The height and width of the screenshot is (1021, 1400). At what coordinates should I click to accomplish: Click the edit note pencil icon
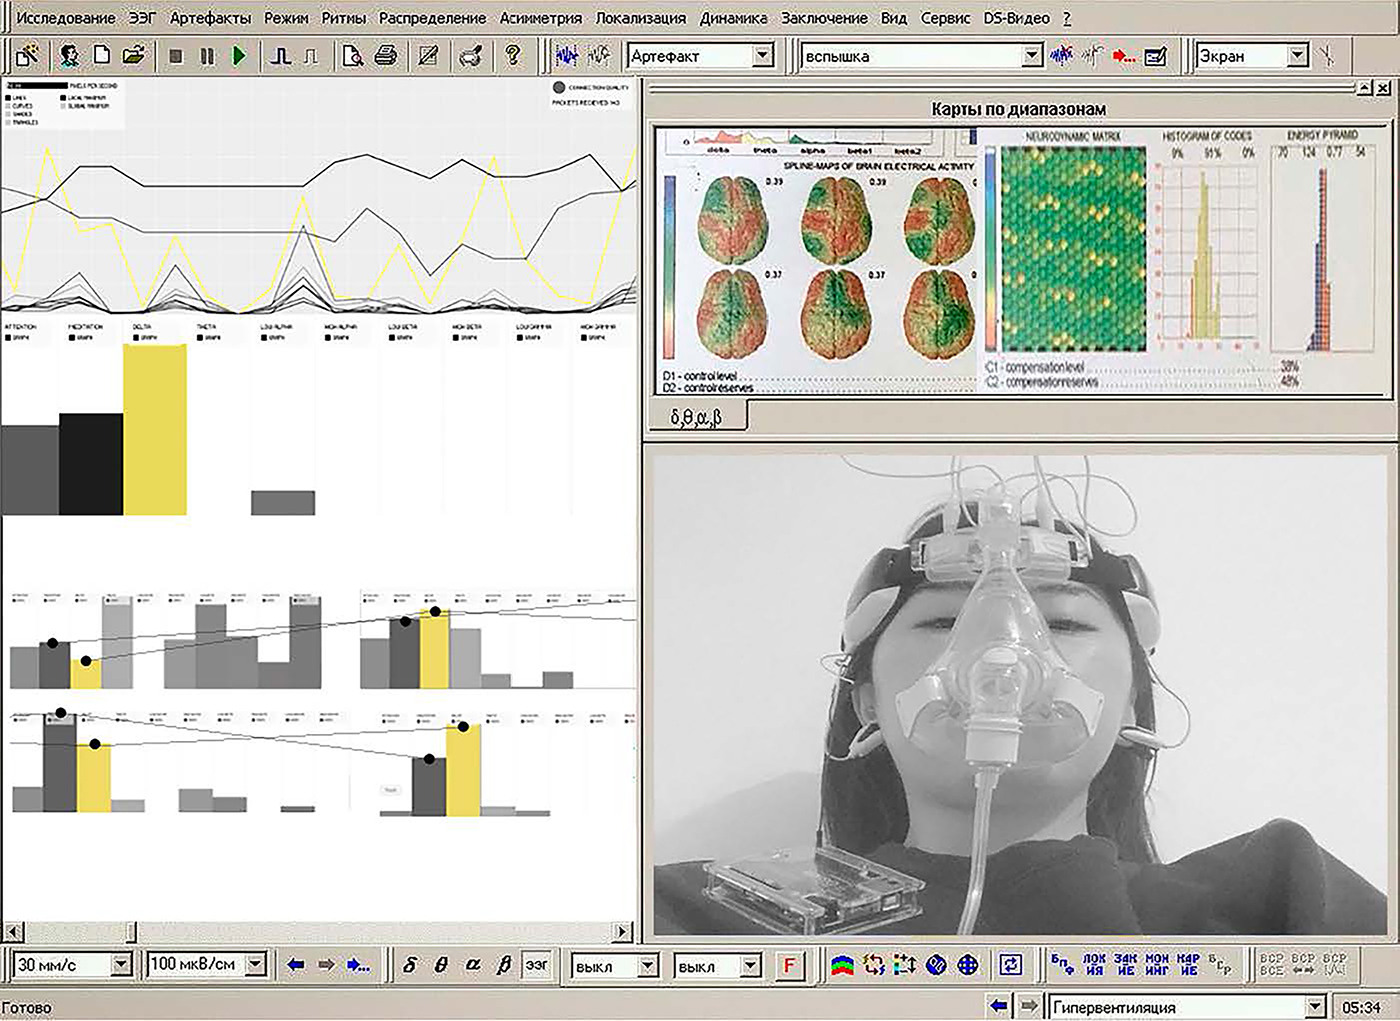[428, 56]
